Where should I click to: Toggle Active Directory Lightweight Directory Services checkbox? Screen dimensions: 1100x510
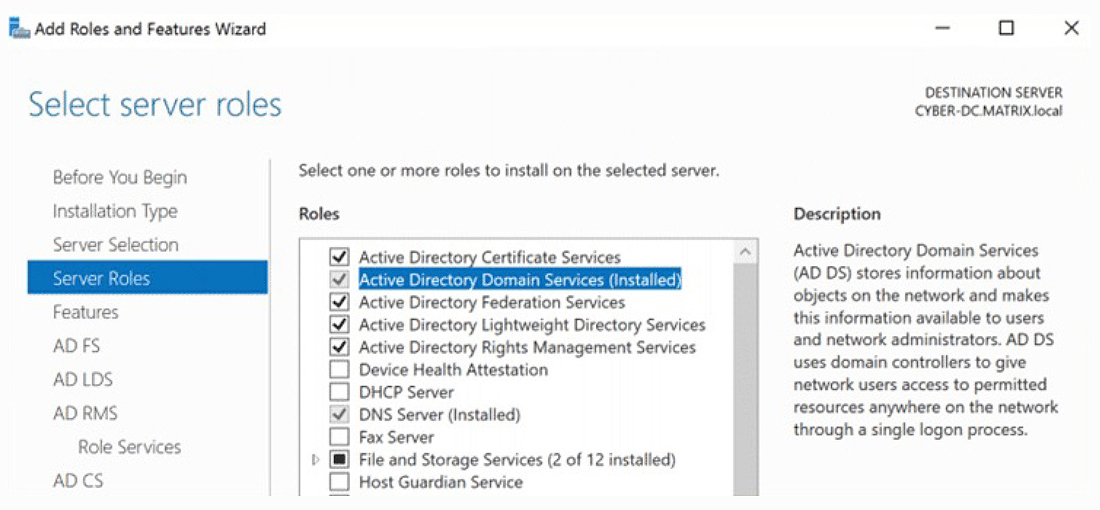tap(340, 325)
